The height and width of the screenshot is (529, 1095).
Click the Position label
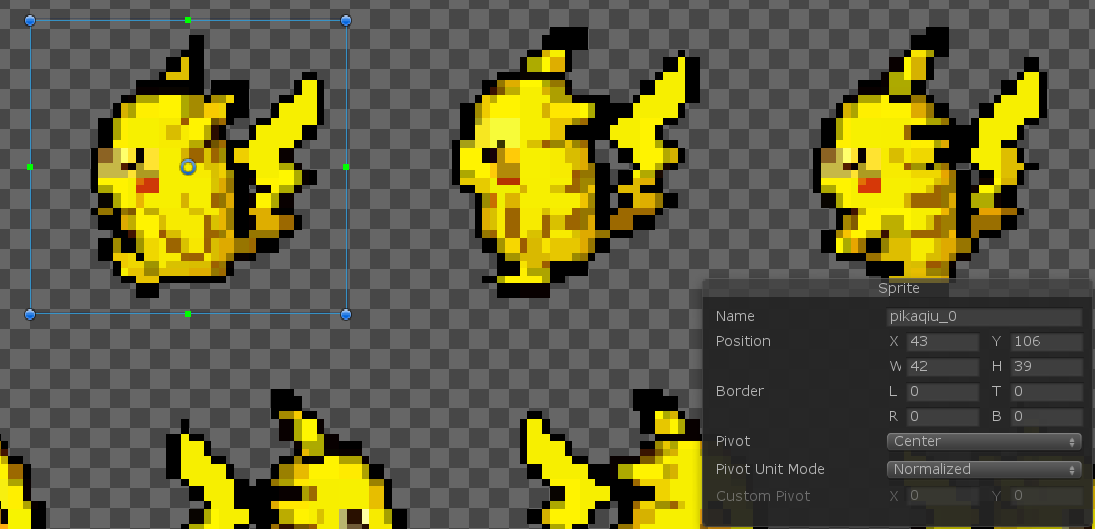[743, 341]
